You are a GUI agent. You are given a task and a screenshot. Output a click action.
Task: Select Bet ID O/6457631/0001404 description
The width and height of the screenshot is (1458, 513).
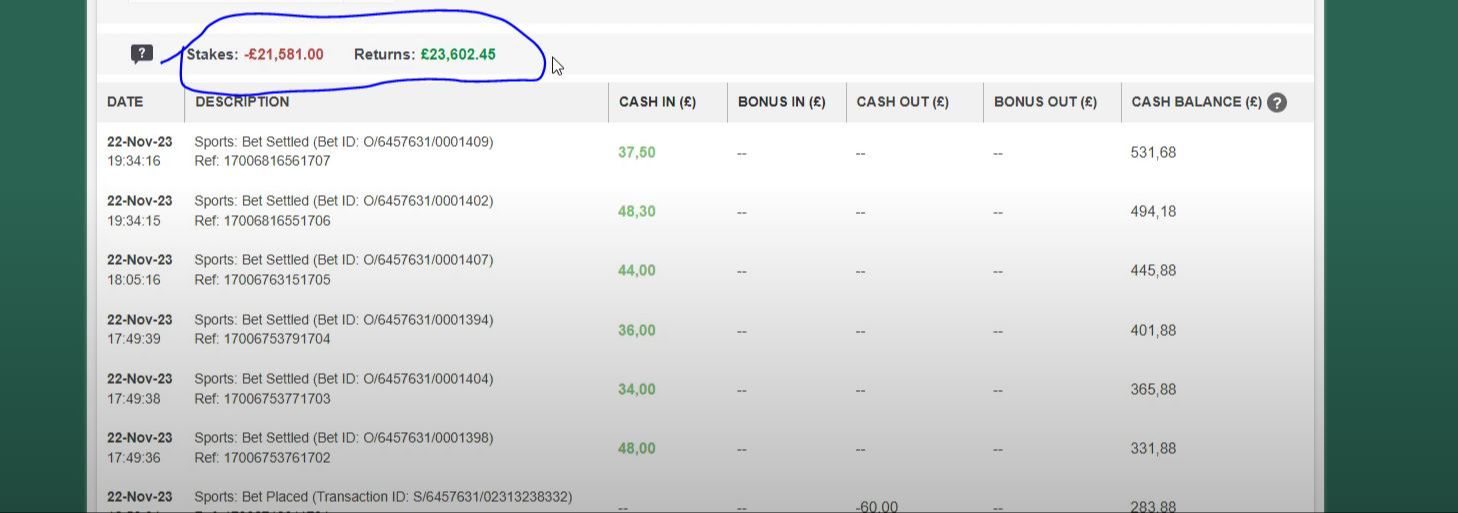click(x=344, y=379)
